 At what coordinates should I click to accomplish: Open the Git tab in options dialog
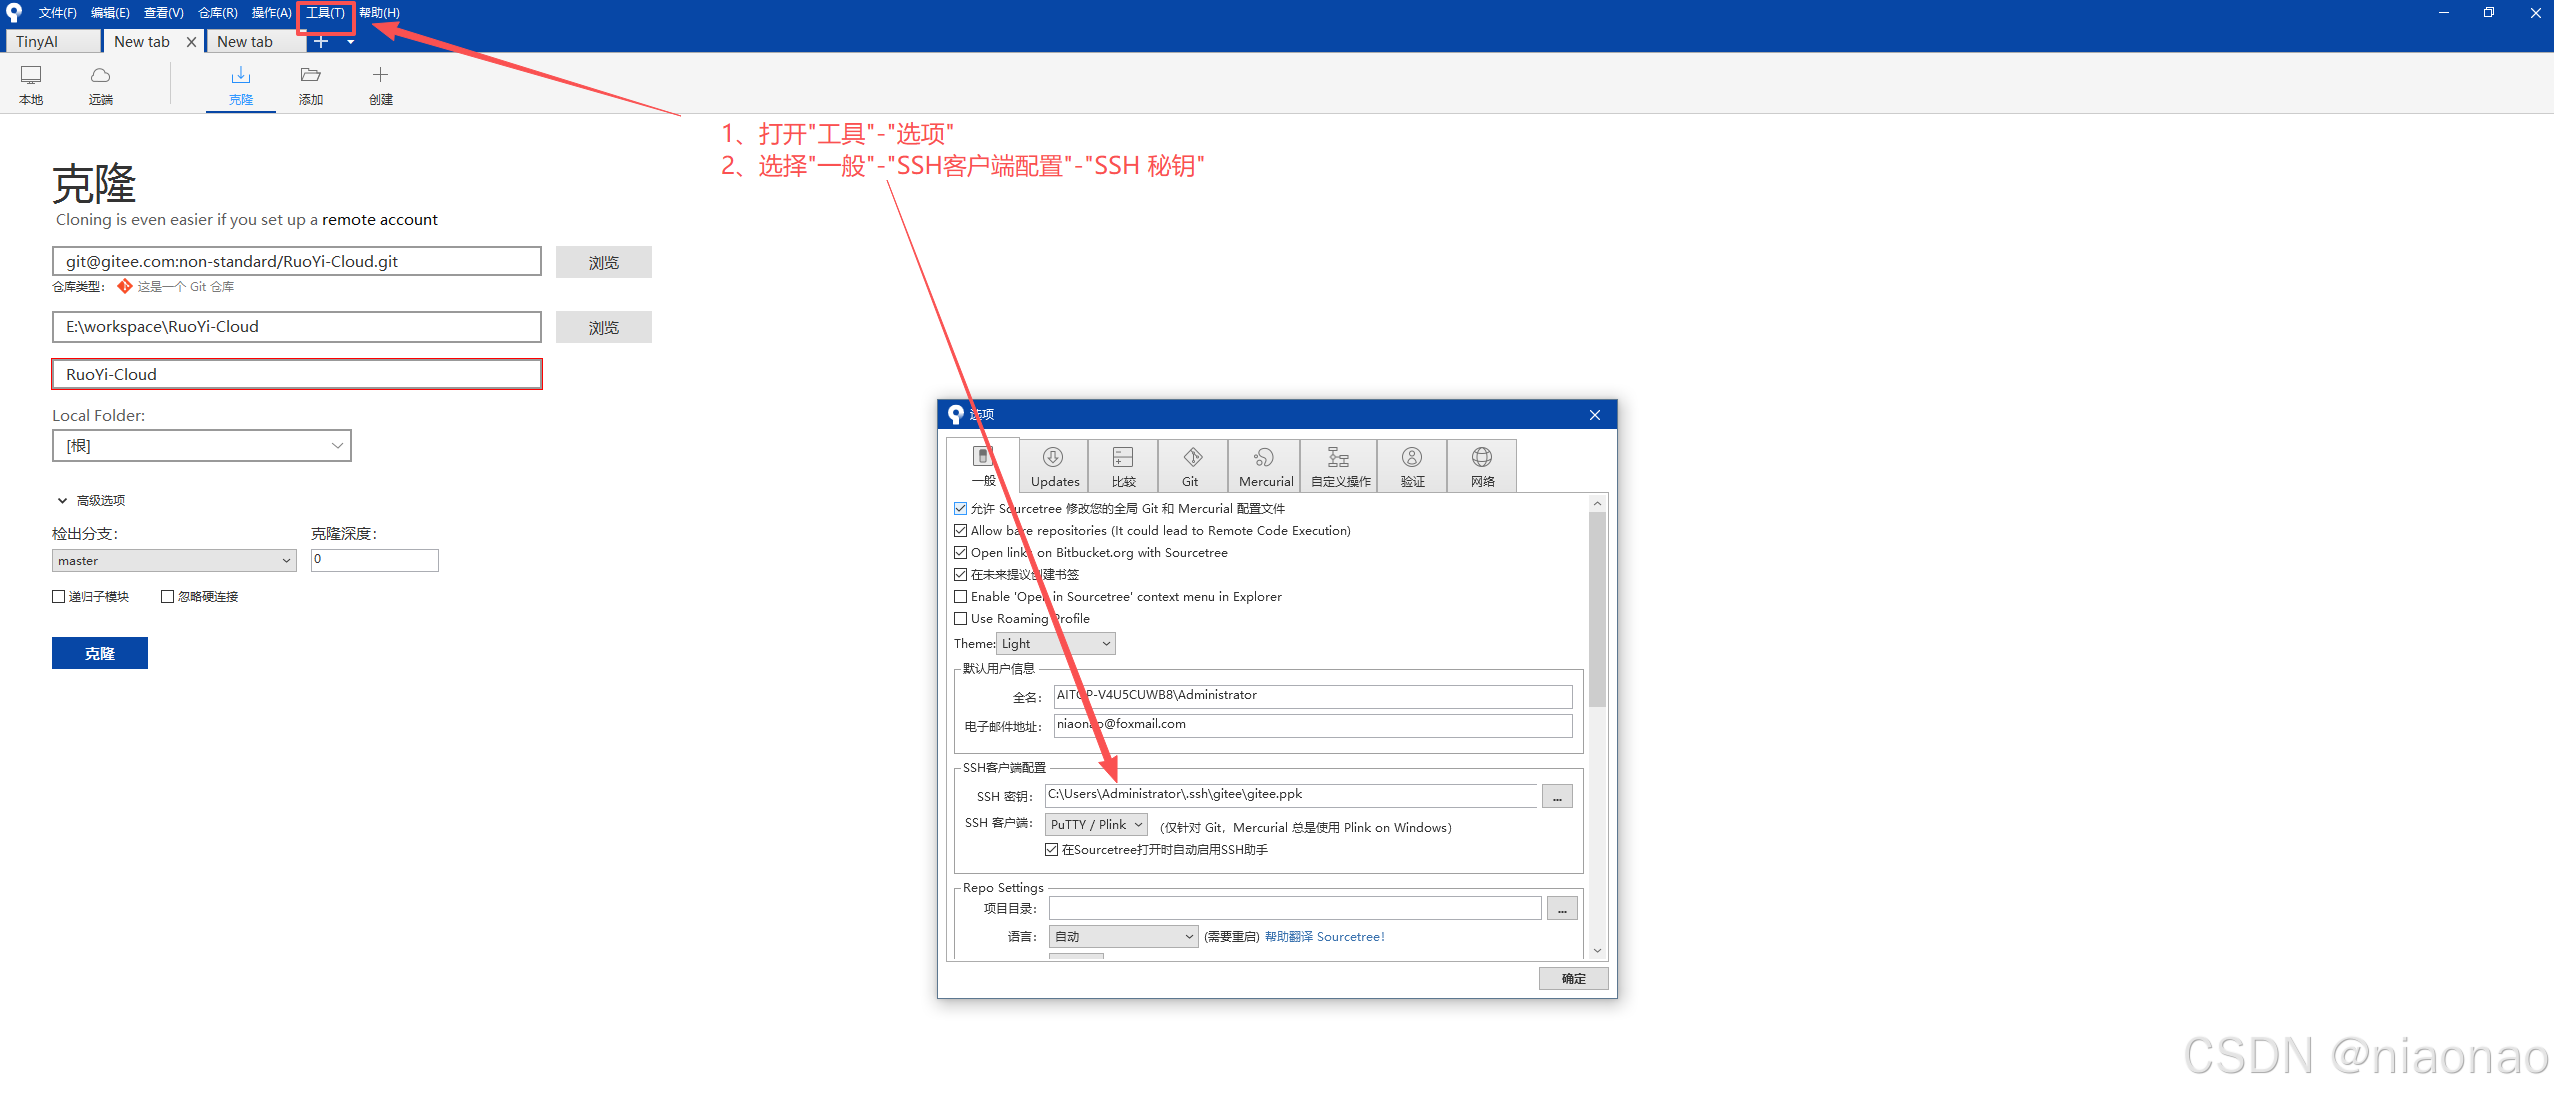coord(1192,466)
